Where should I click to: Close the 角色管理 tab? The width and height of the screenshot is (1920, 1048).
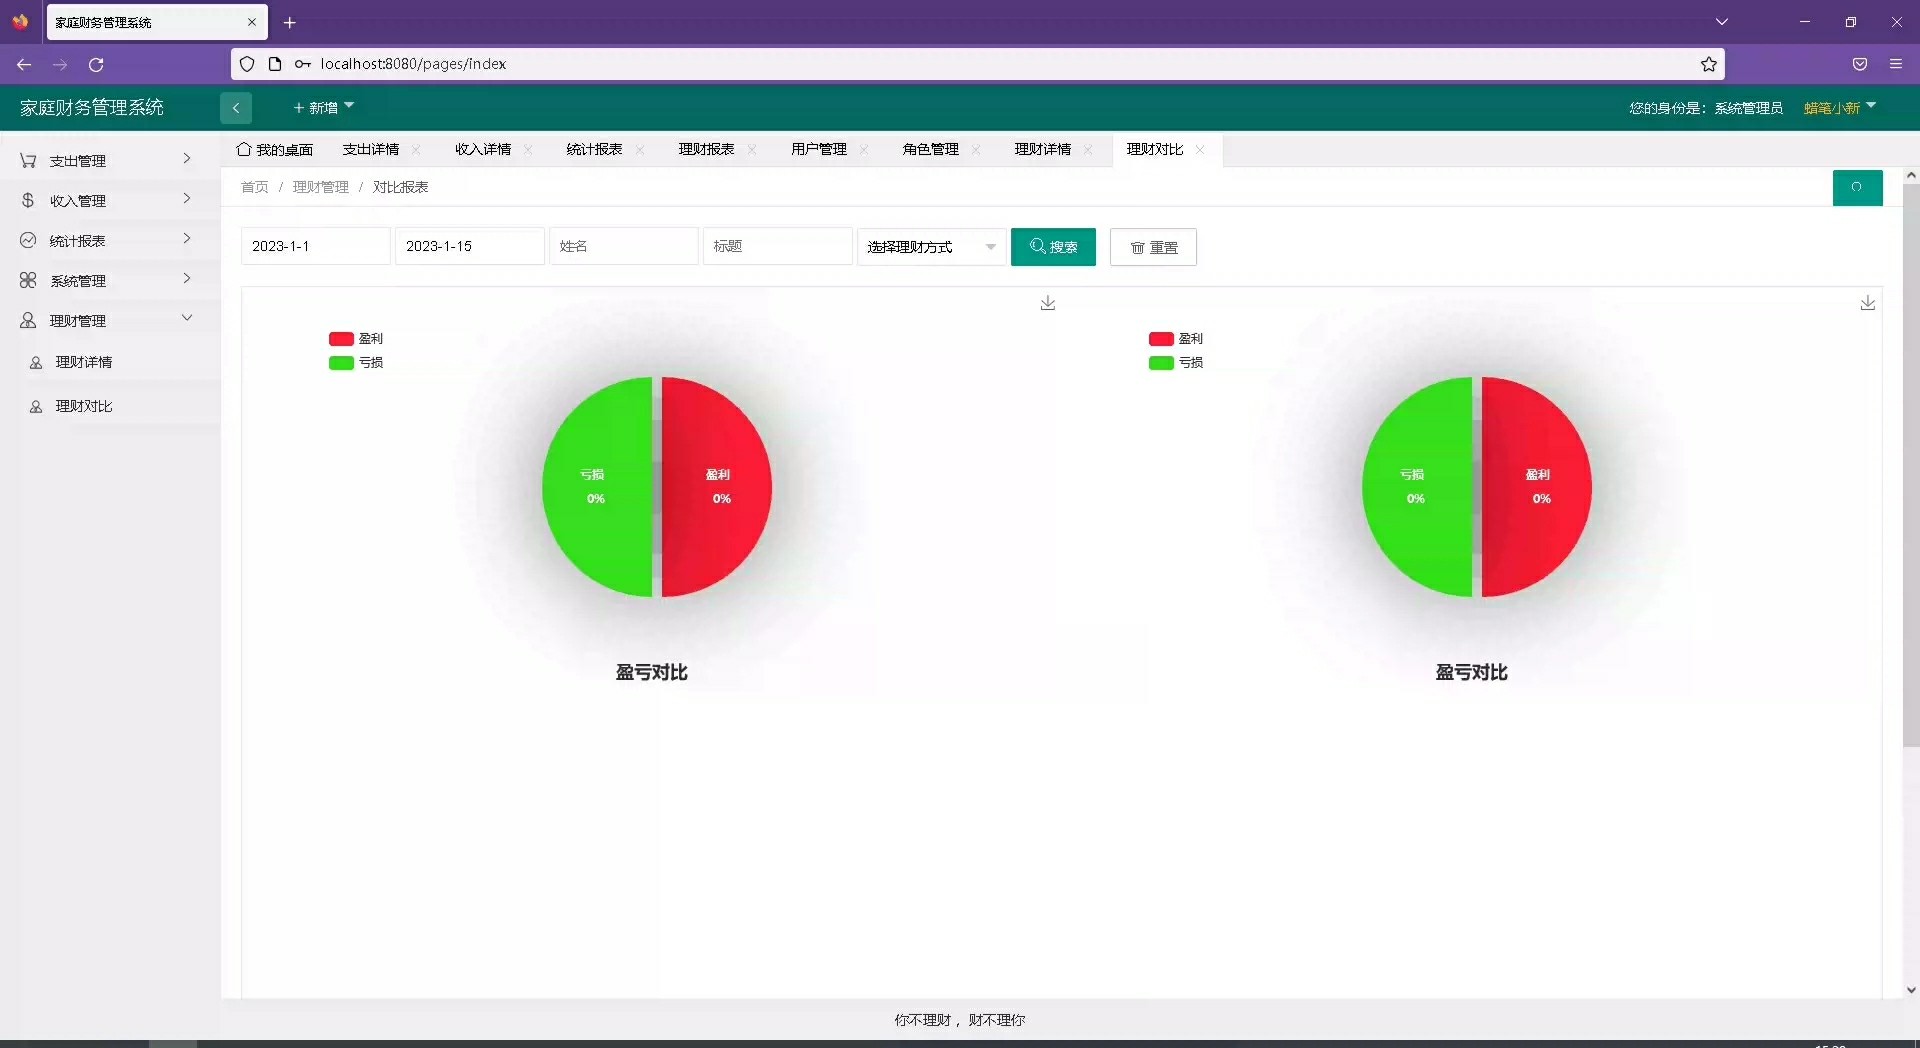[x=976, y=150]
